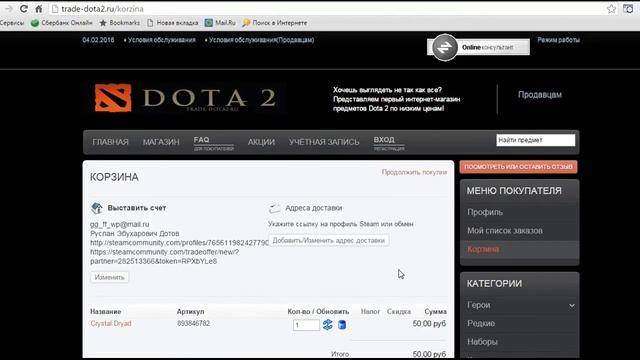Viewport: 640px width, 360px height.
Task: Open the Поиск в Интернете bookmark
Action: pyautogui.click(x=275, y=23)
